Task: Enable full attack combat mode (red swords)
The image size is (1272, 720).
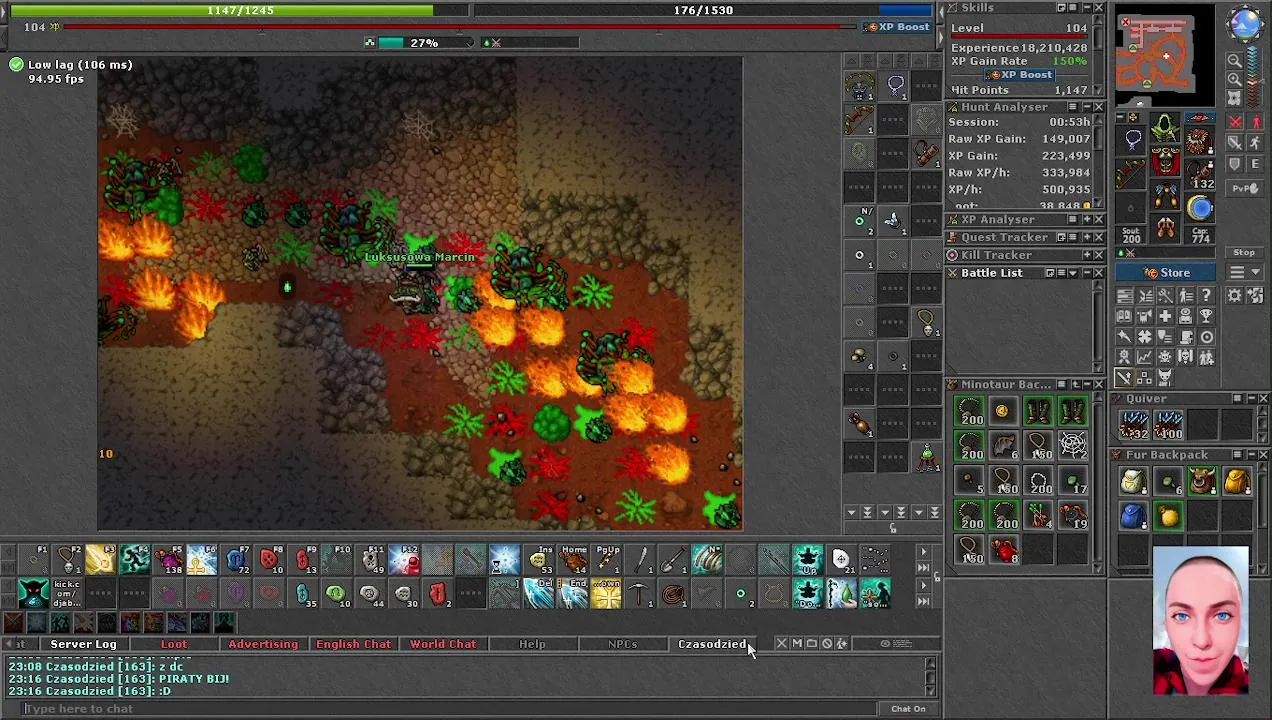Action: tap(1236, 123)
